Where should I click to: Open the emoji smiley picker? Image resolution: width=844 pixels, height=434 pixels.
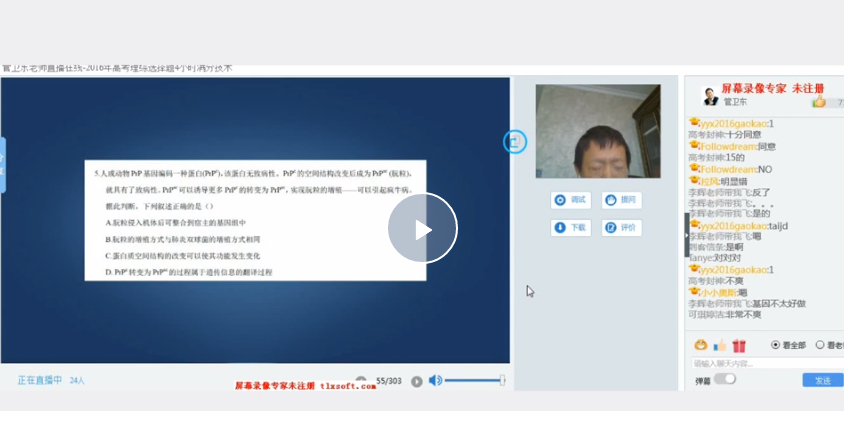(700, 345)
